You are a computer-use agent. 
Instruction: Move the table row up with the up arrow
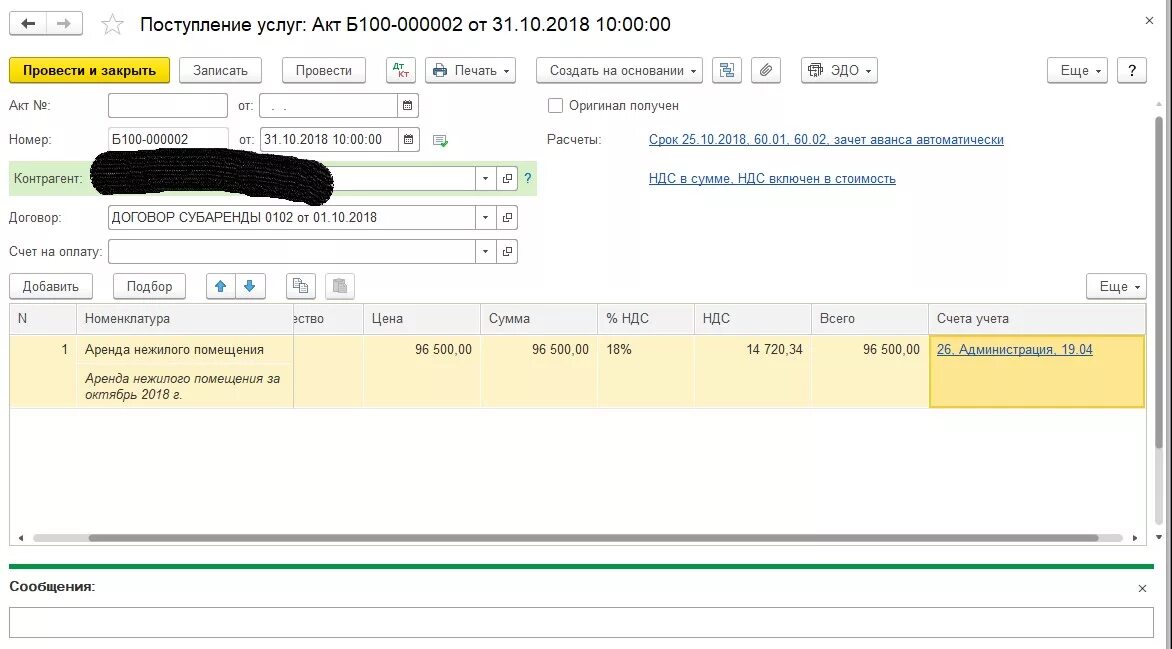coord(220,286)
